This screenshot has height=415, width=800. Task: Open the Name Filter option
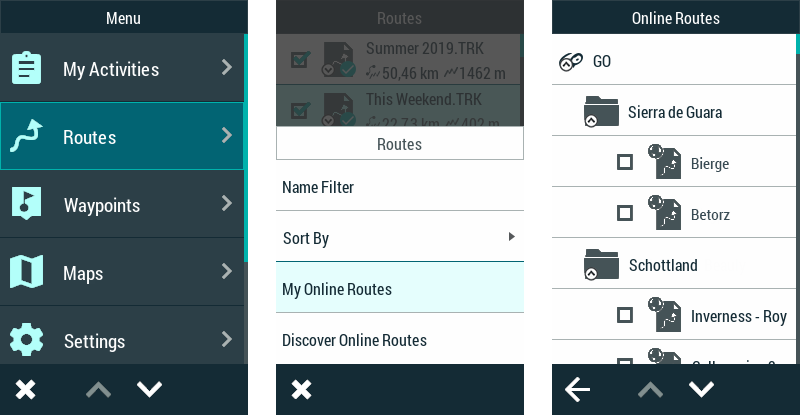[x=399, y=187]
